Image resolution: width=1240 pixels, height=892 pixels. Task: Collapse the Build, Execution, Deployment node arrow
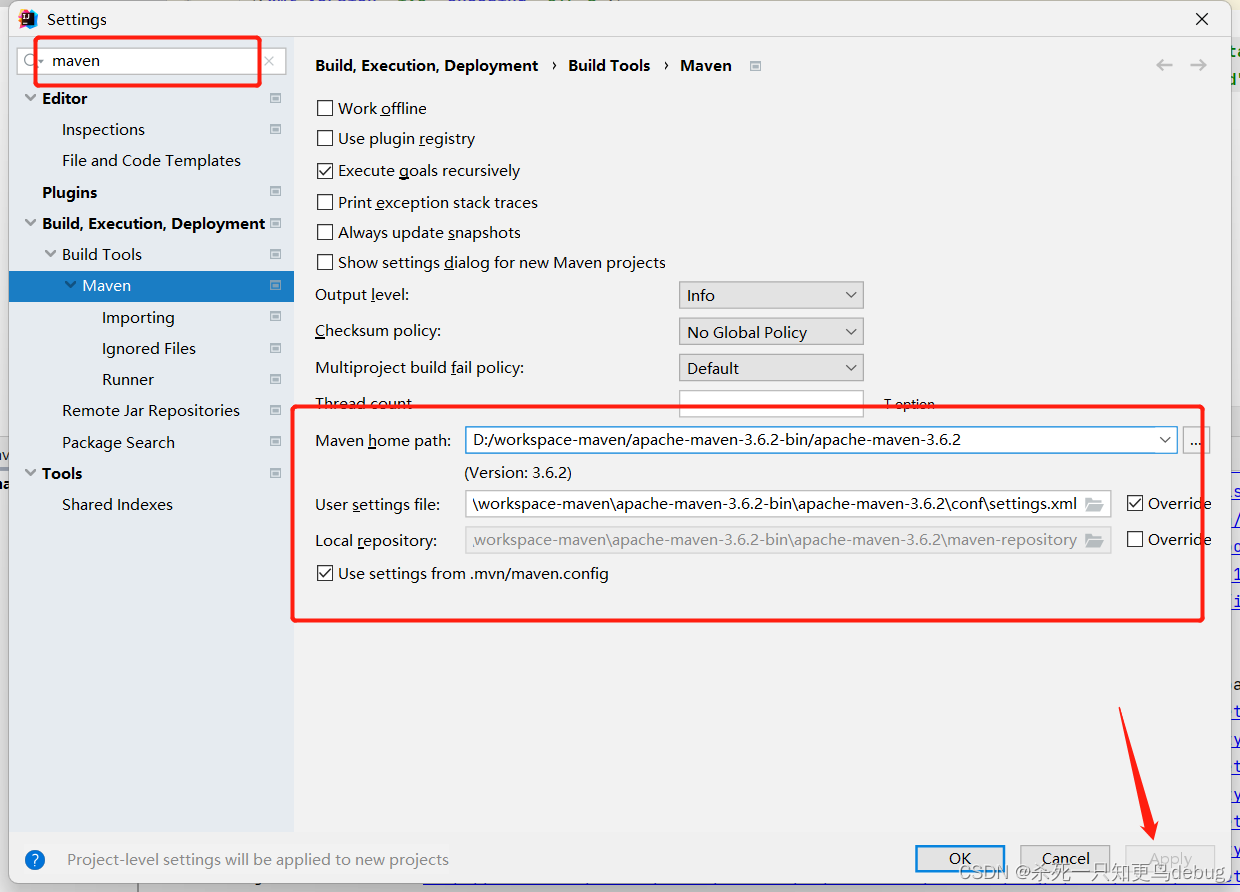[x=30, y=223]
